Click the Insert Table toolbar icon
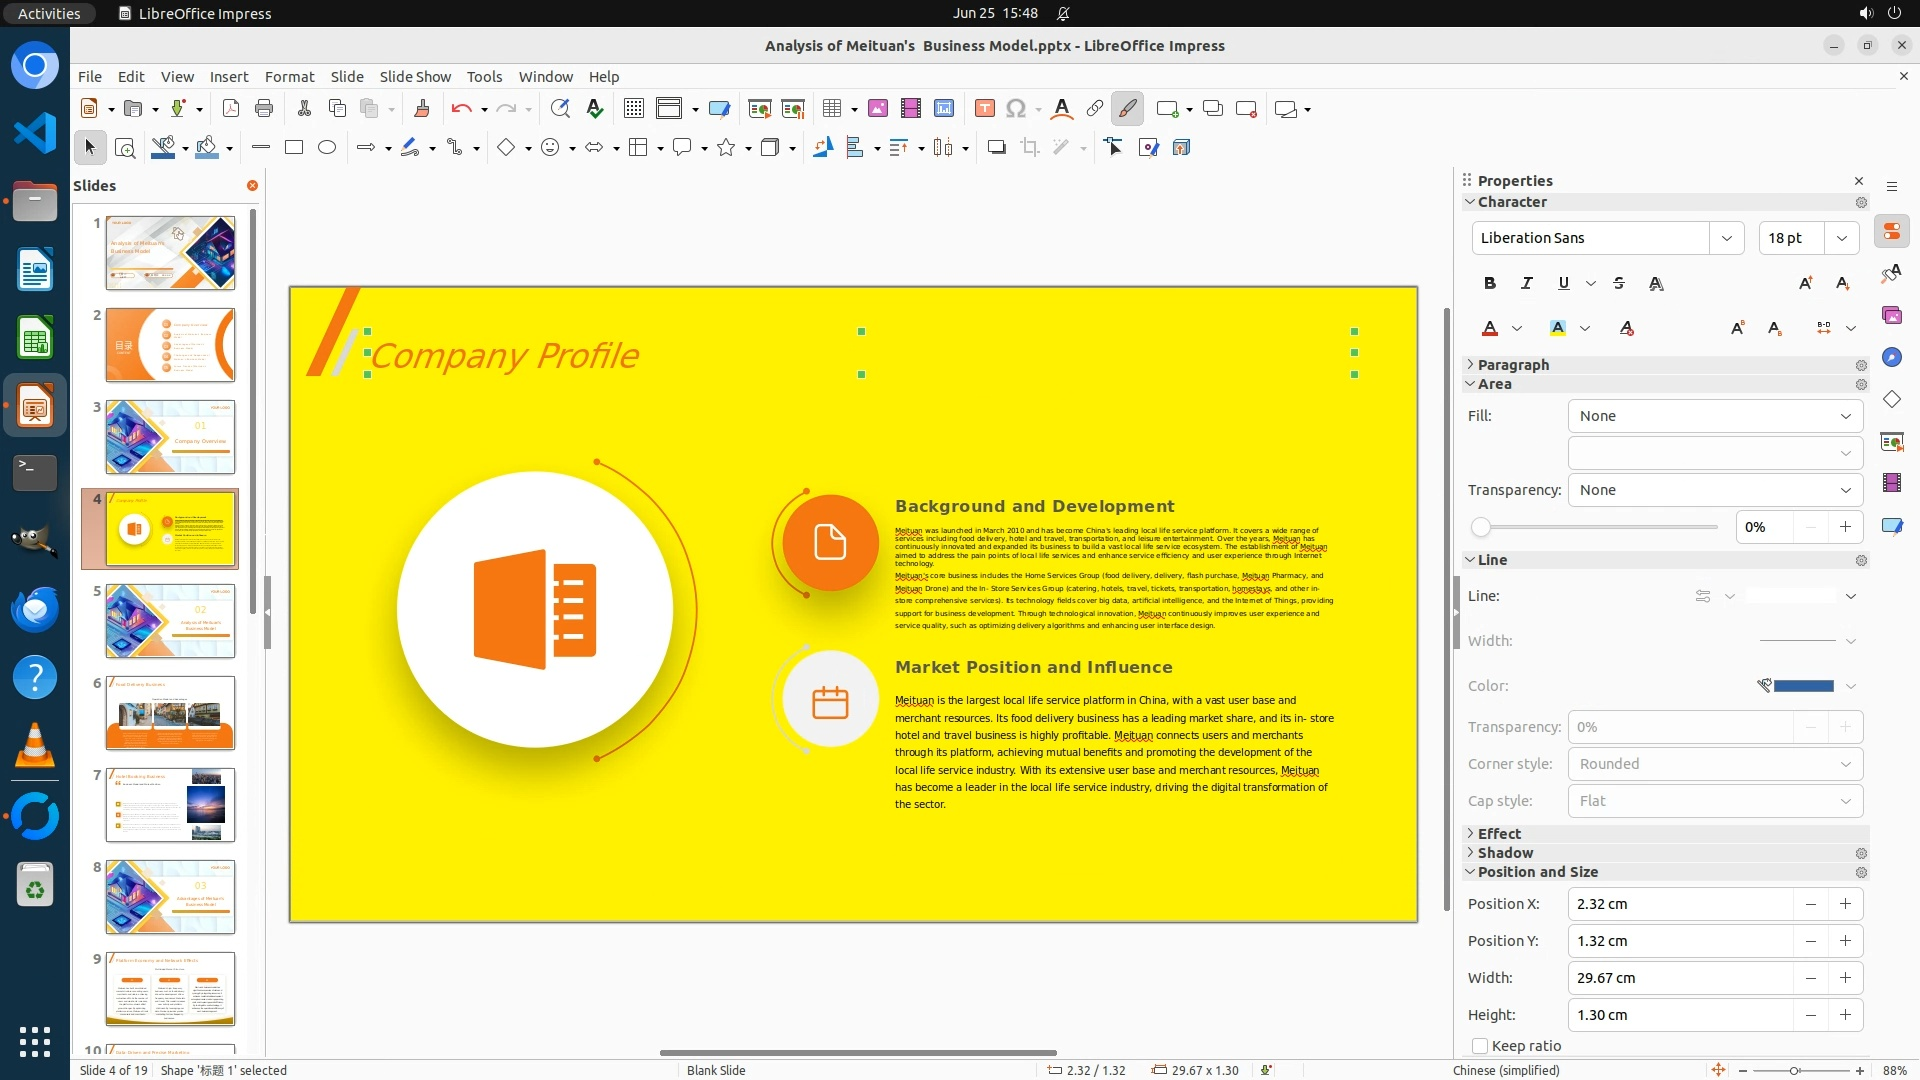1920x1080 pixels. (830, 109)
